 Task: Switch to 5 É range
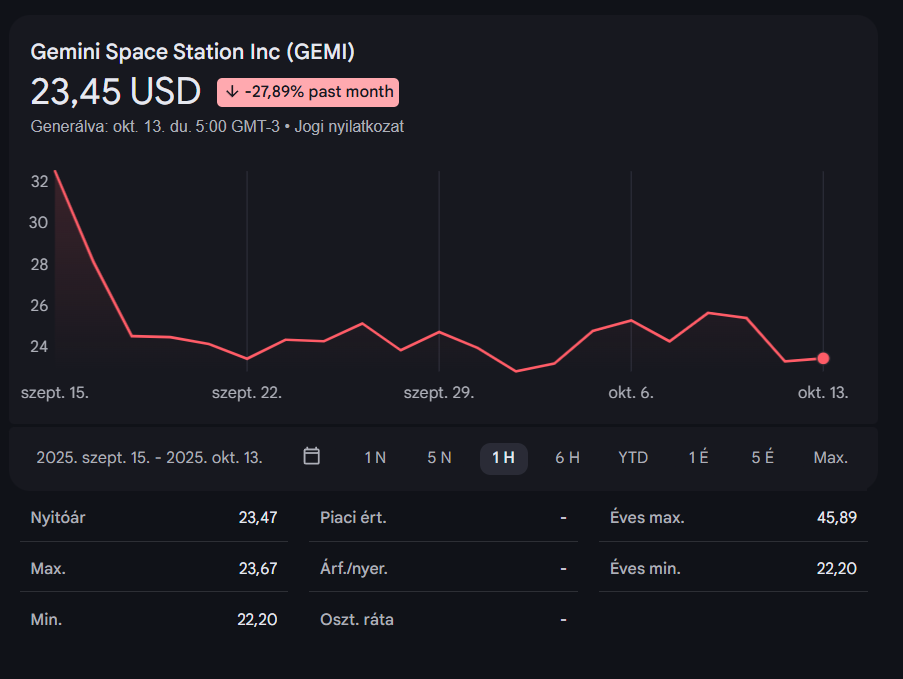coord(763,458)
